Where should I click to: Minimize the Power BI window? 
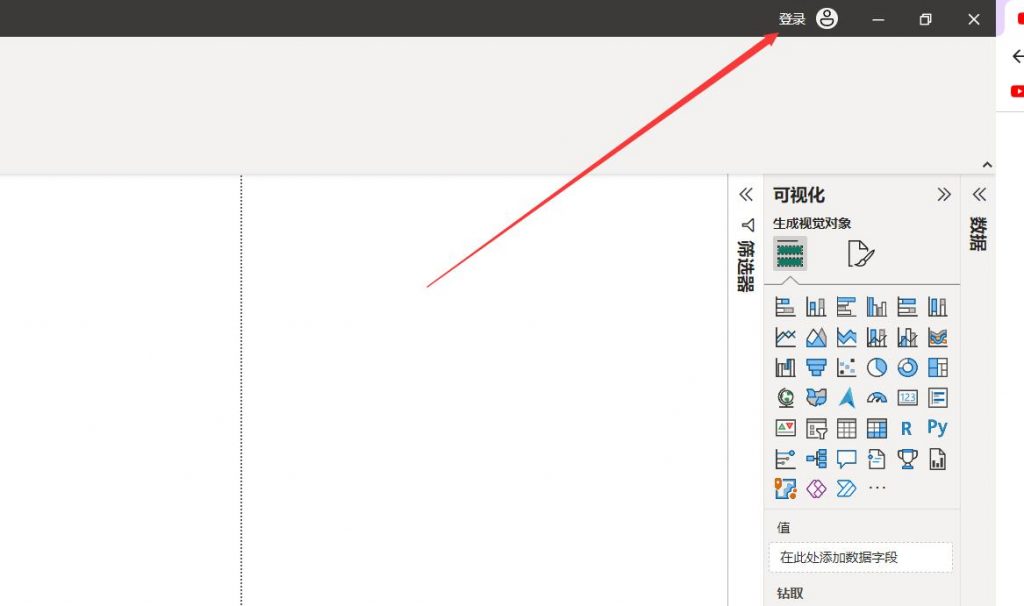click(878, 20)
